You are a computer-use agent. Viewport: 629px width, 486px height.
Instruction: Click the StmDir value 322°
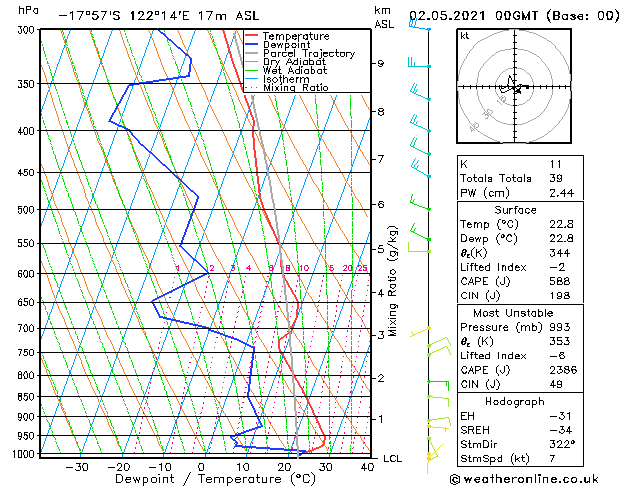(x=562, y=444)
